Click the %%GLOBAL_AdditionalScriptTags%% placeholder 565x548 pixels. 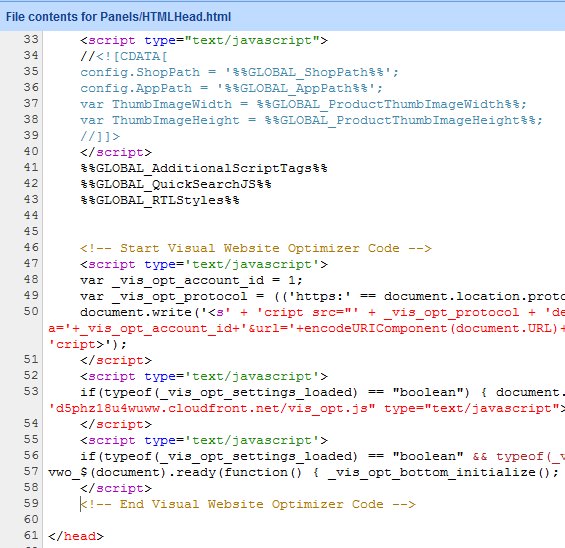[204, 168]
